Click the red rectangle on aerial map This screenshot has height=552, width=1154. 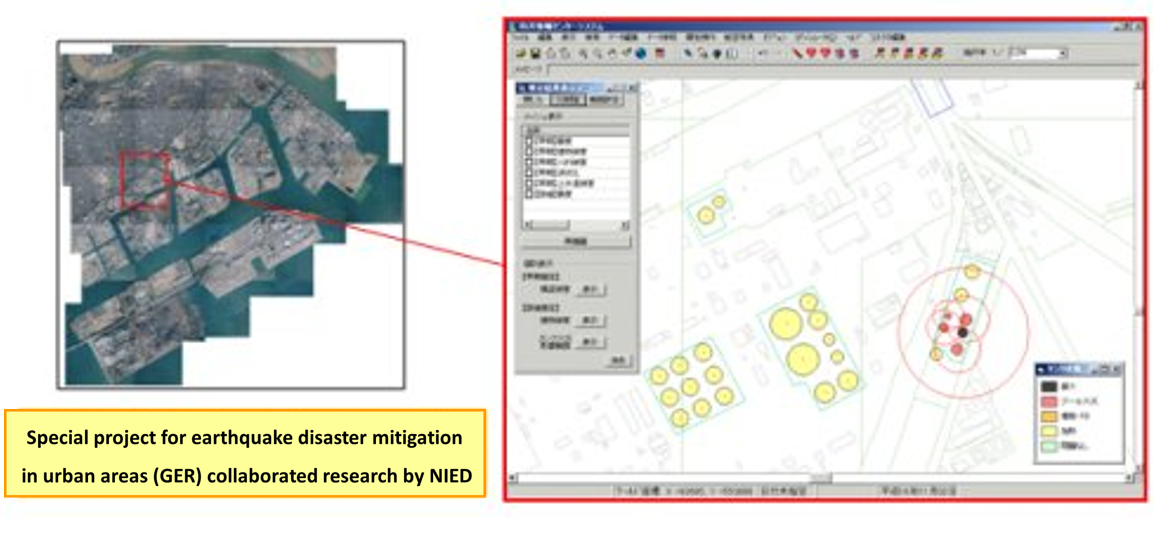coord(146,180)
